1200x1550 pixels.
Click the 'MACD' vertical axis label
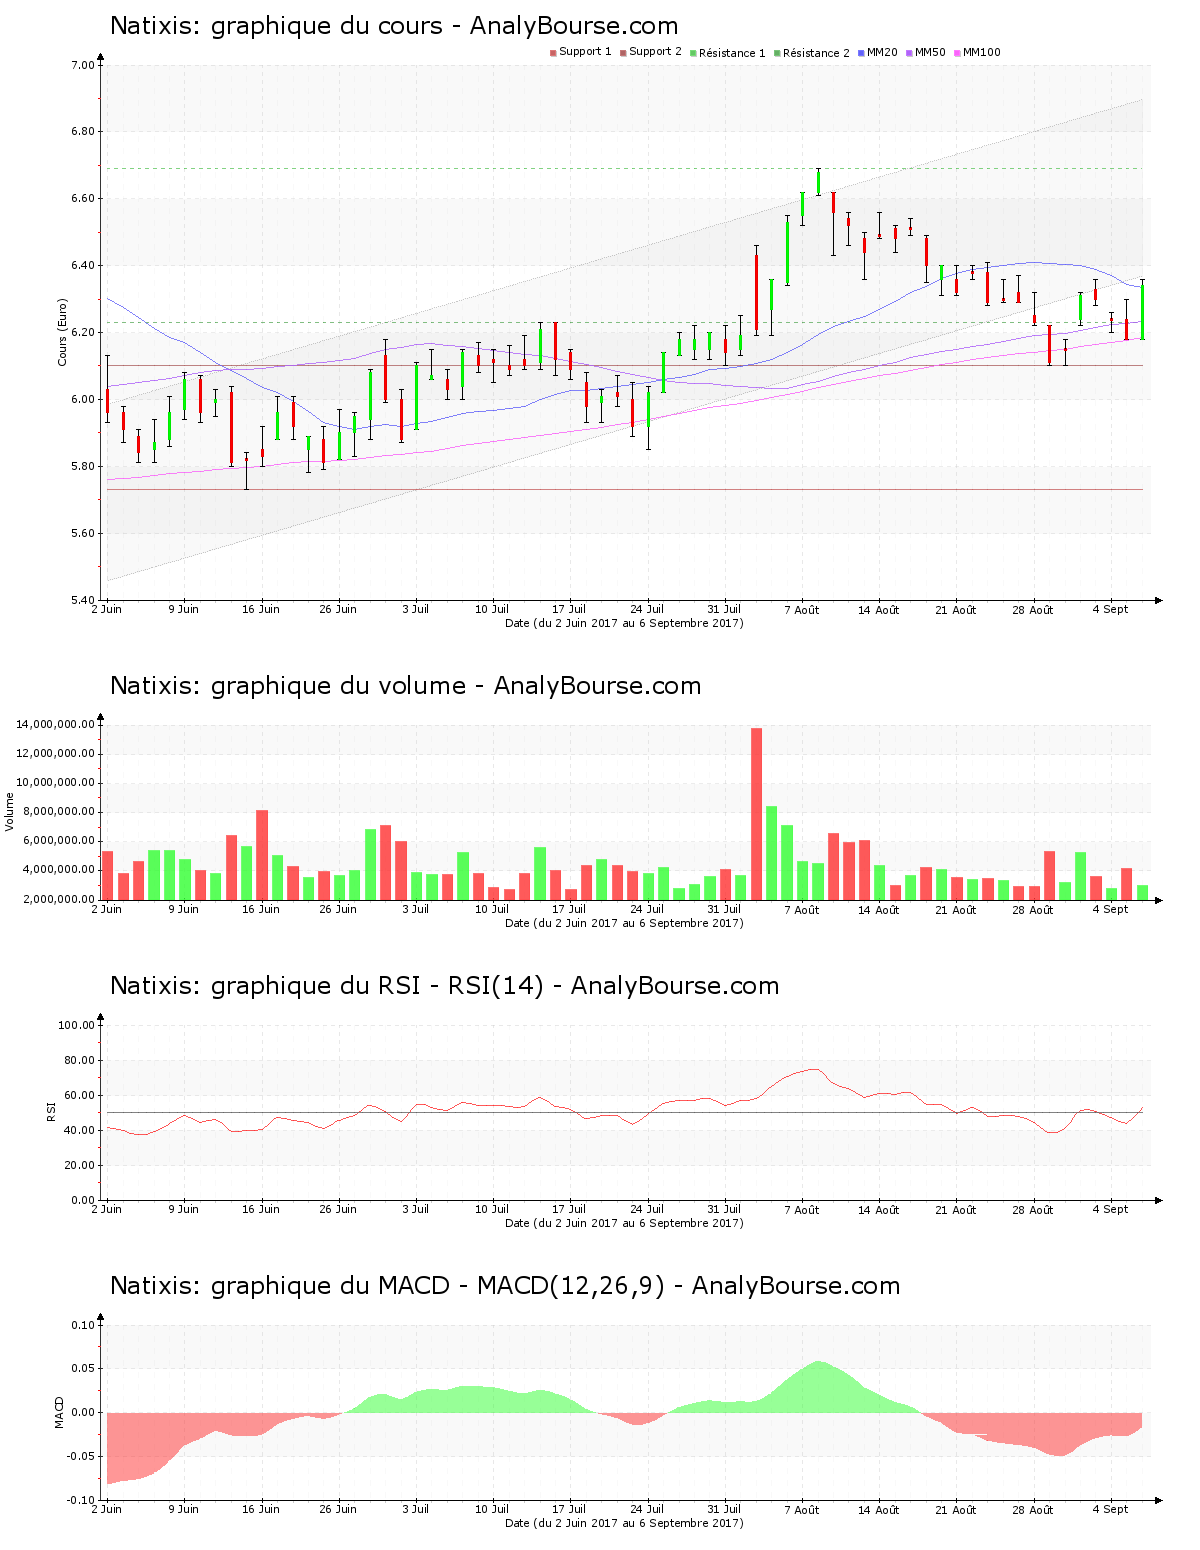point(59,1412)
